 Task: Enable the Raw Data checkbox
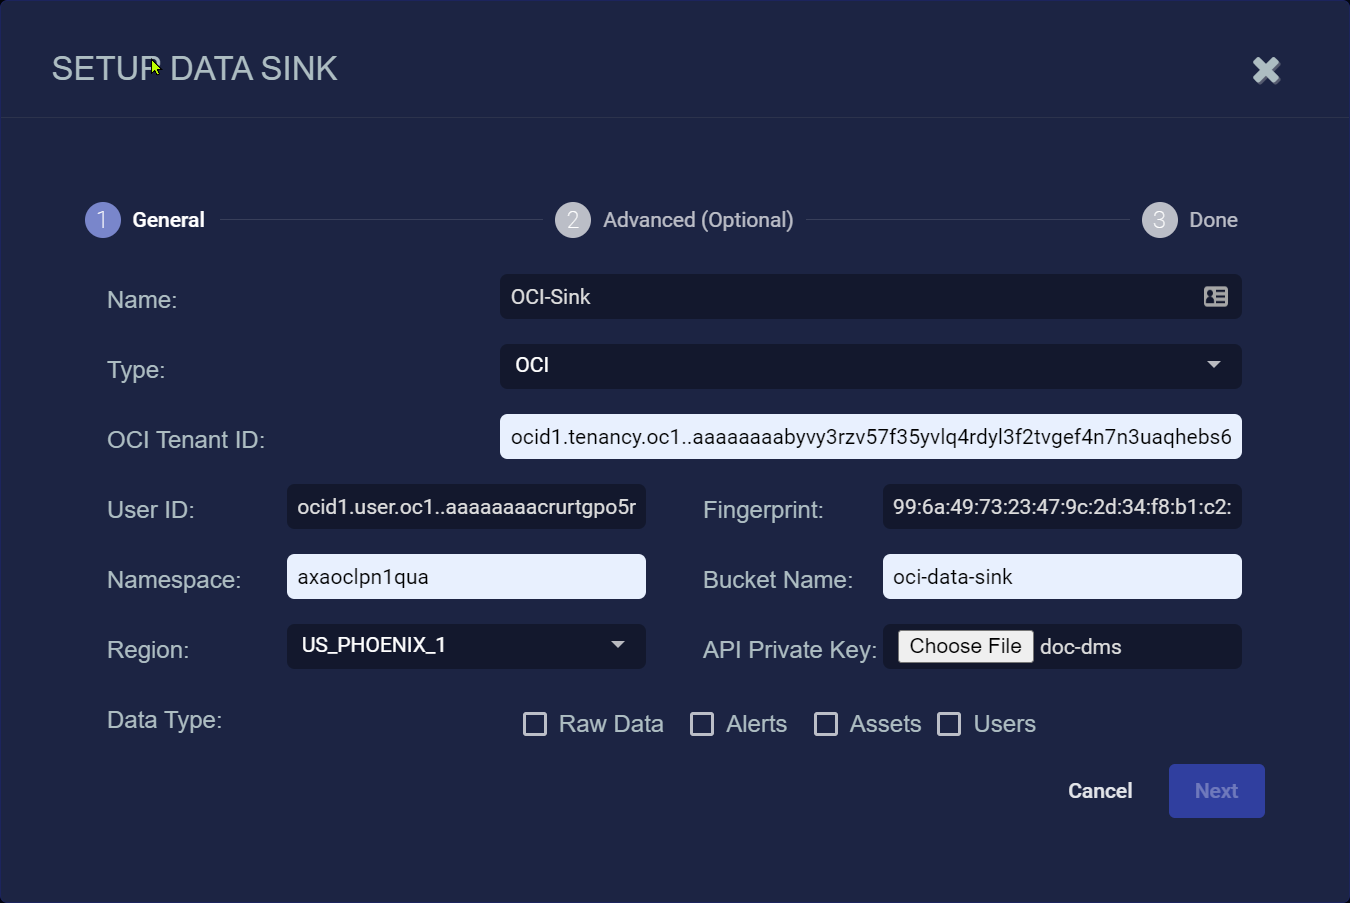tap(535, 724)
